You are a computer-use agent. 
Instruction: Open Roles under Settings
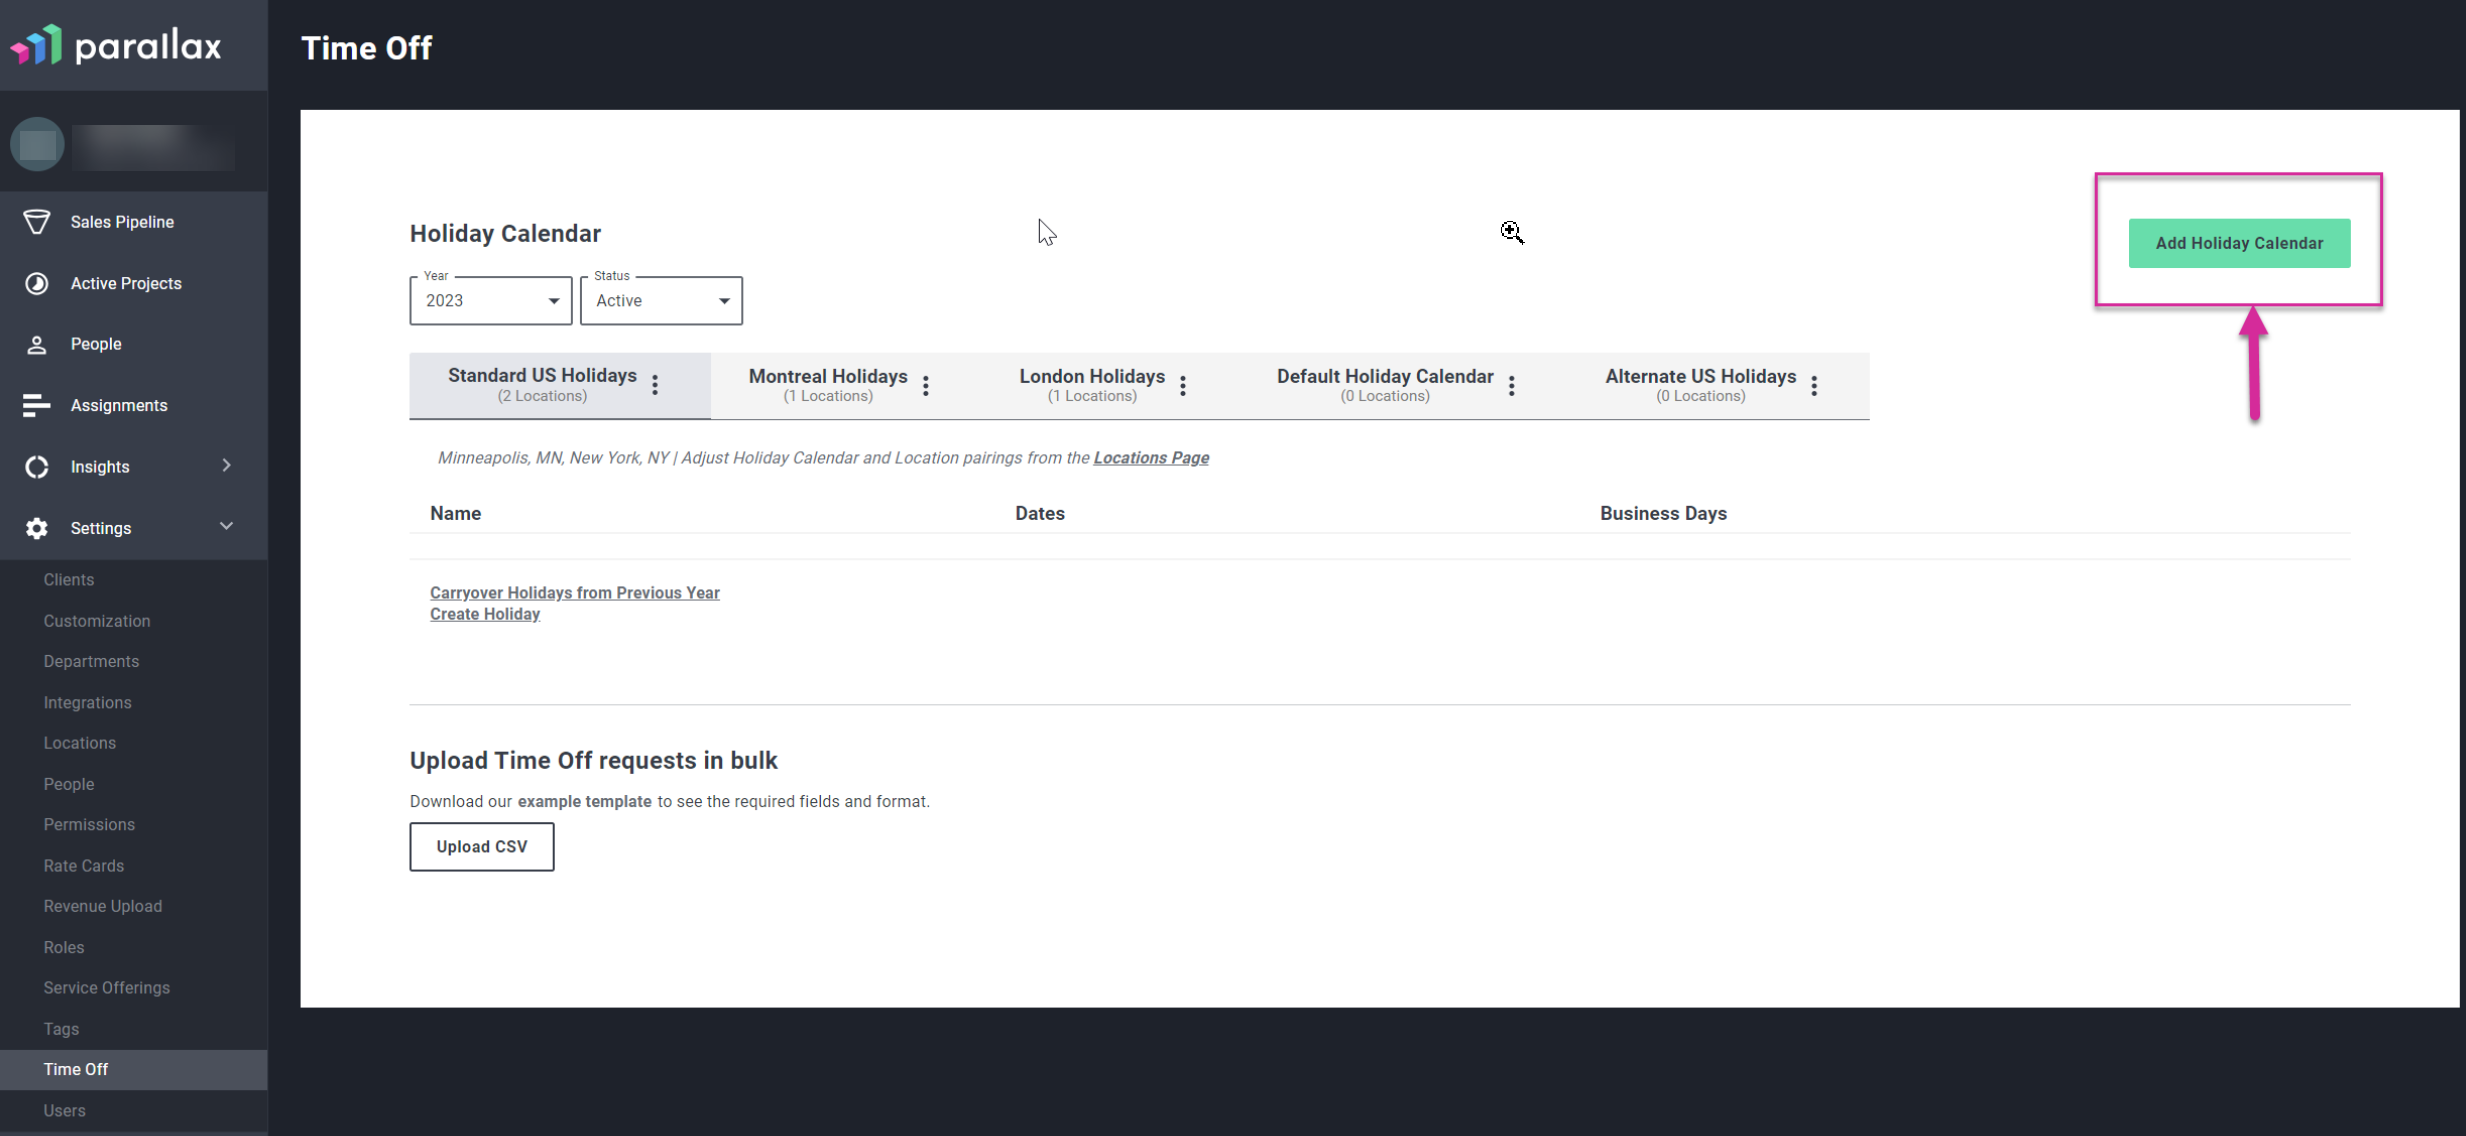64,947
